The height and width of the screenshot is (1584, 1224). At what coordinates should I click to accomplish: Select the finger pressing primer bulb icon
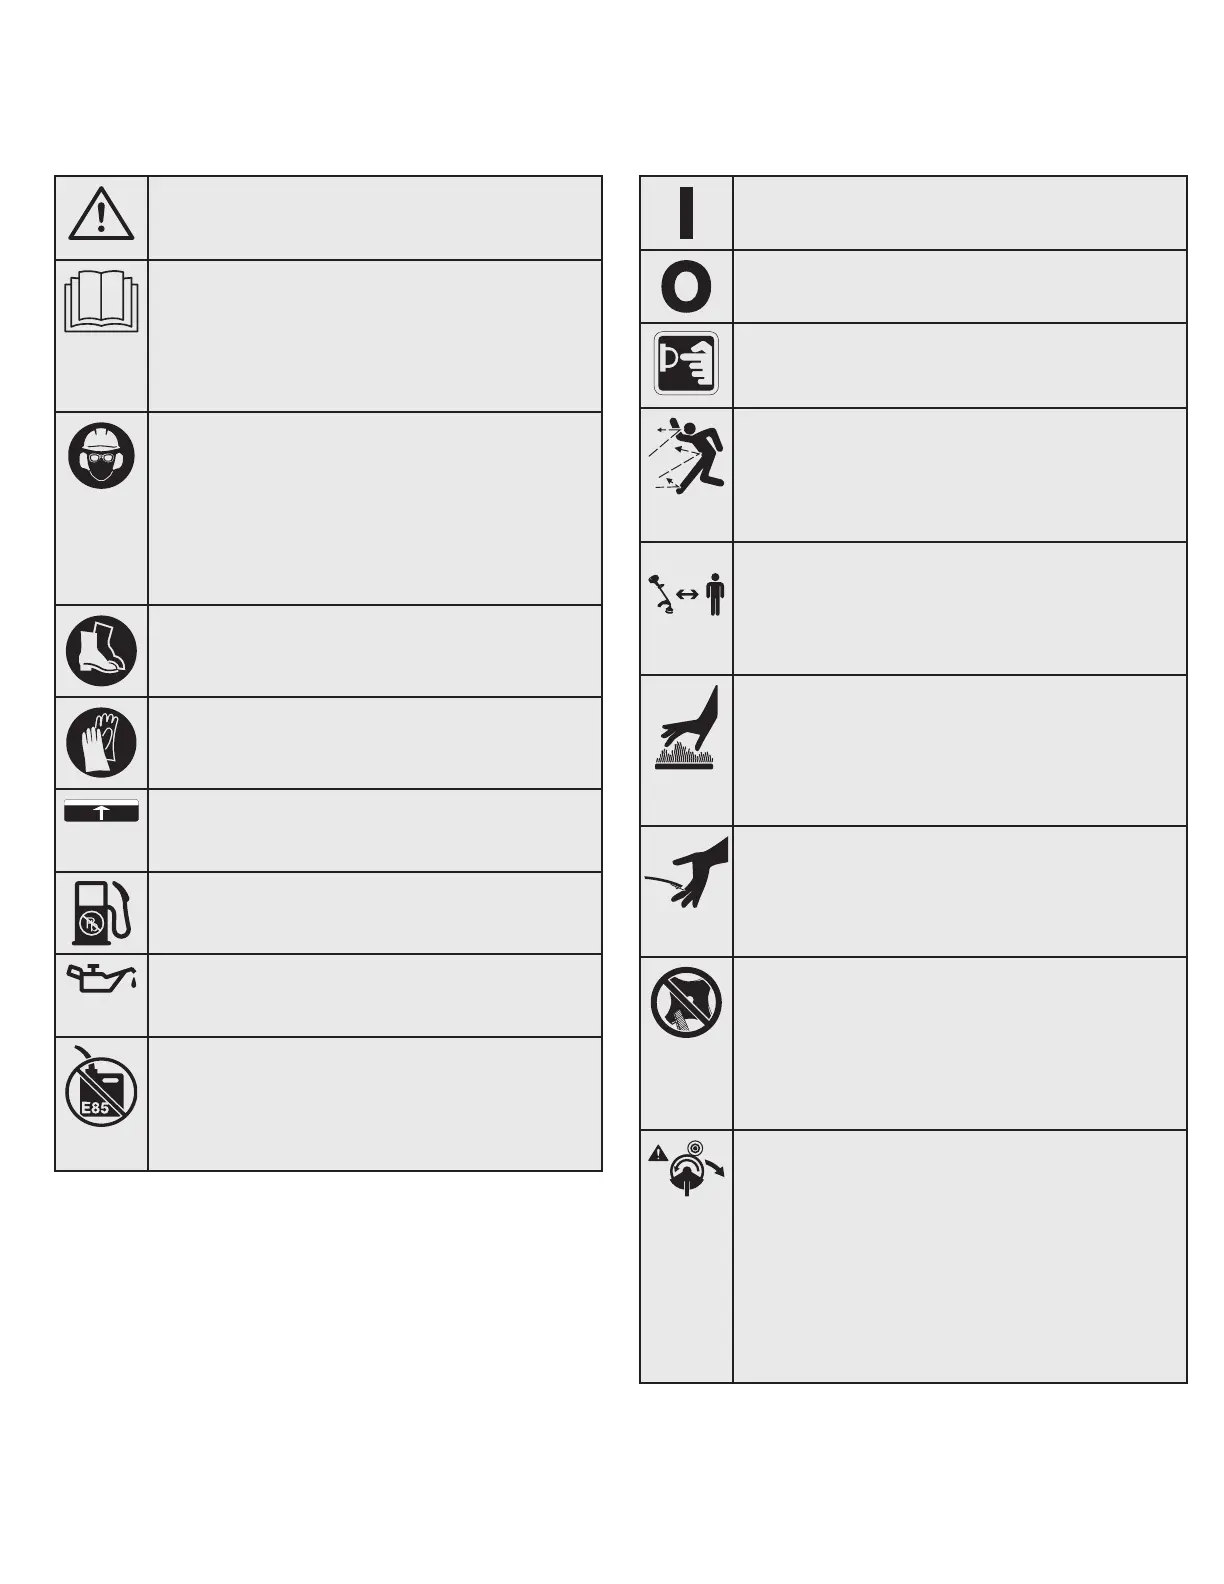click(686, 364)
